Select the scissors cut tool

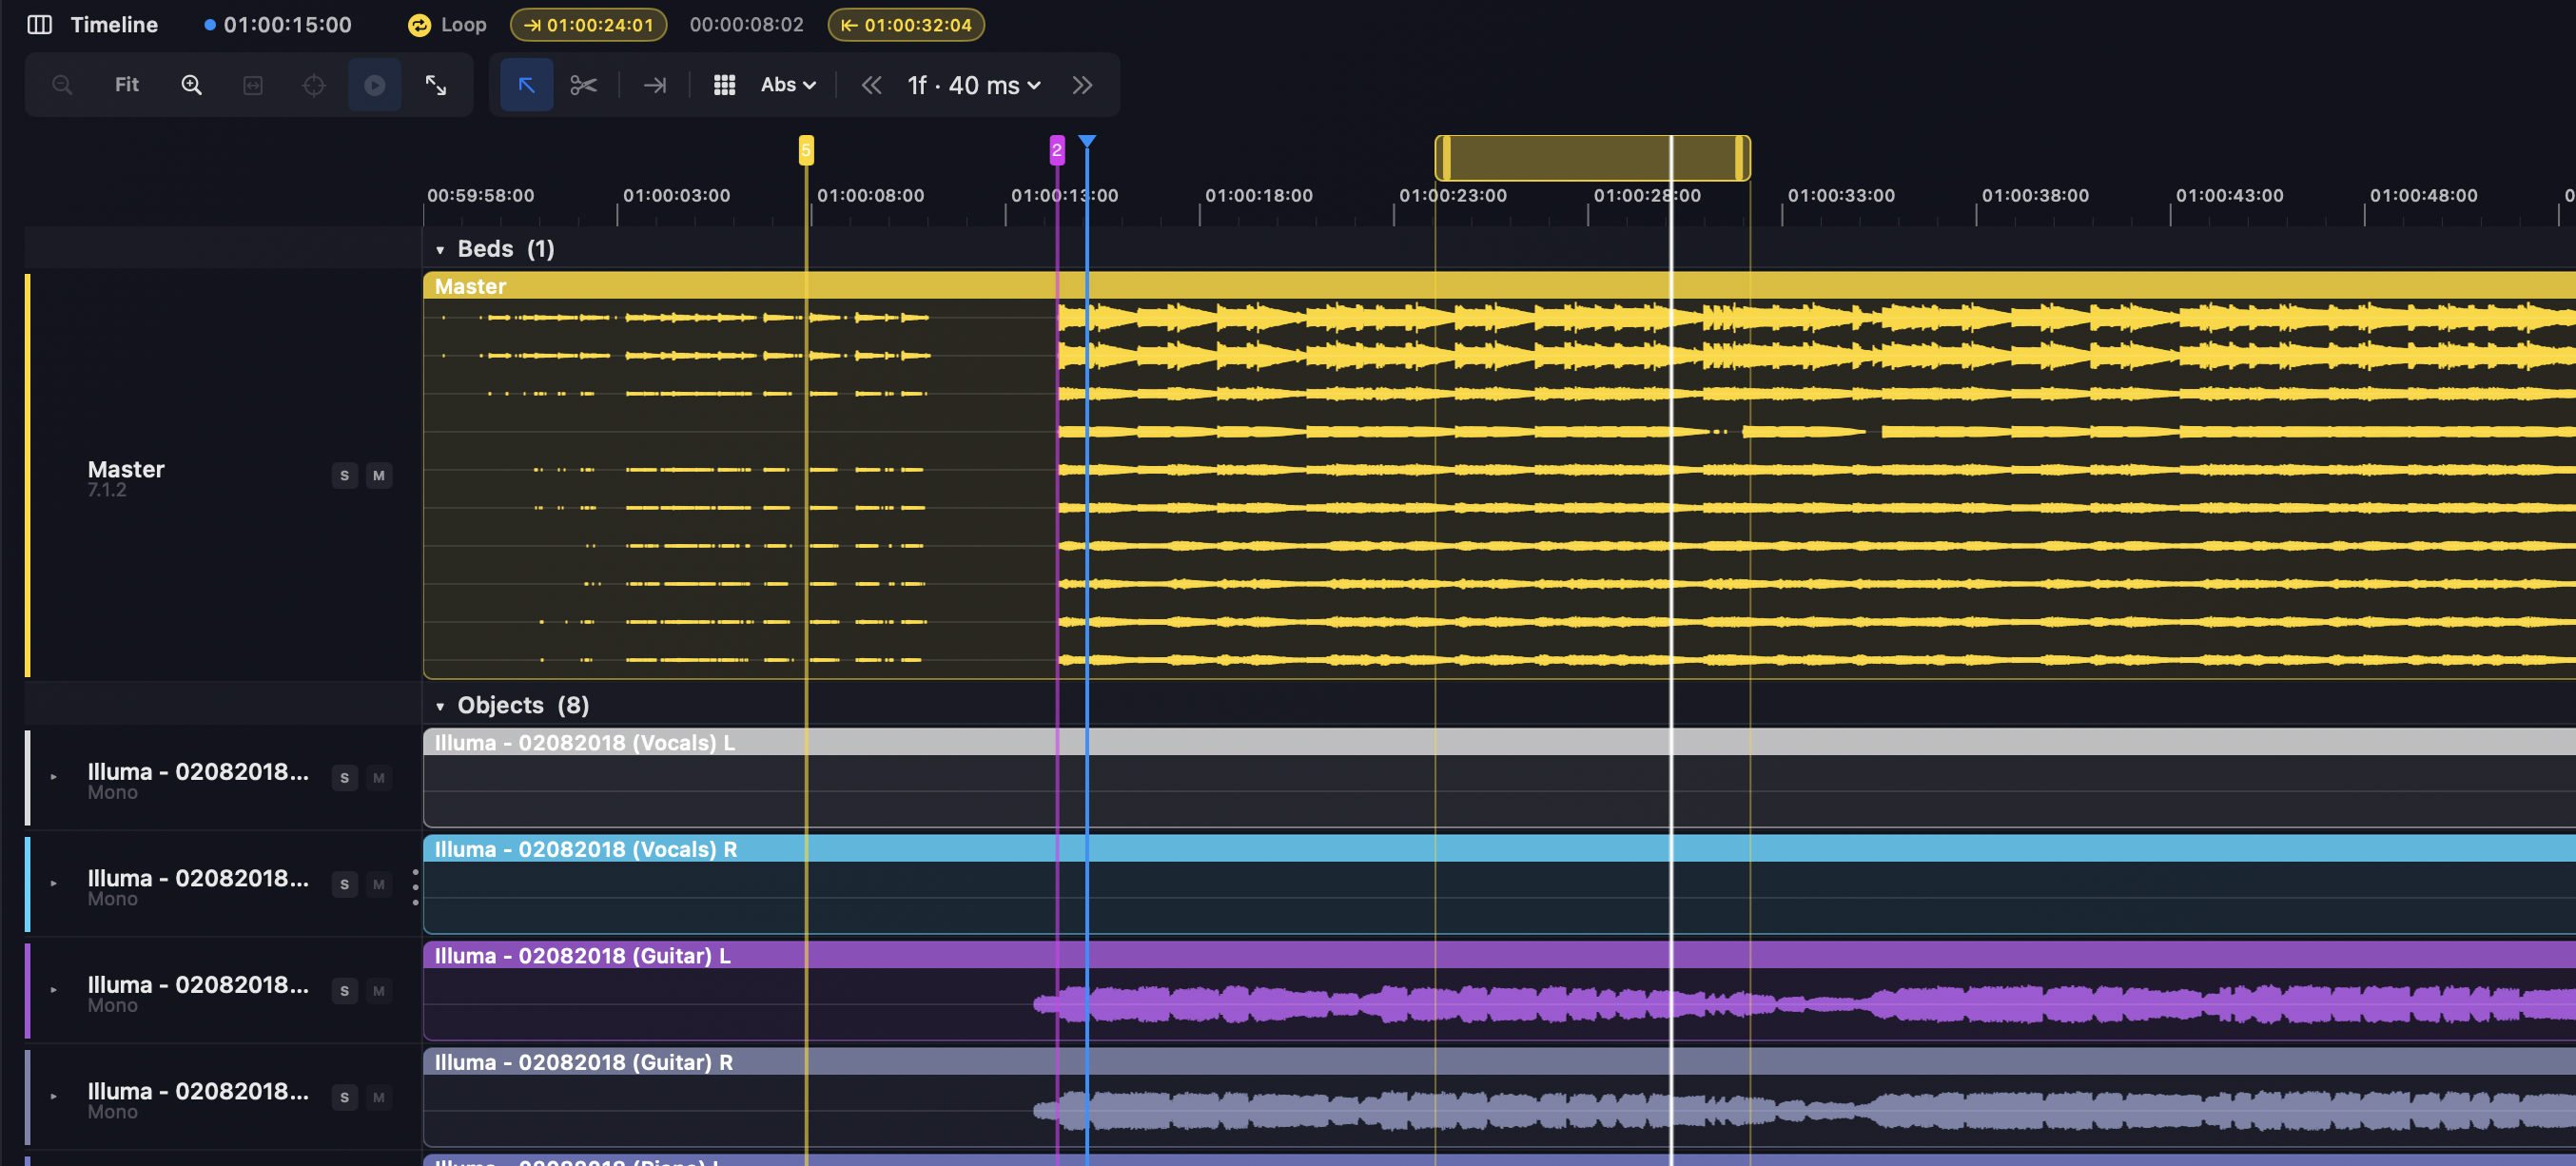pos(584,85)
